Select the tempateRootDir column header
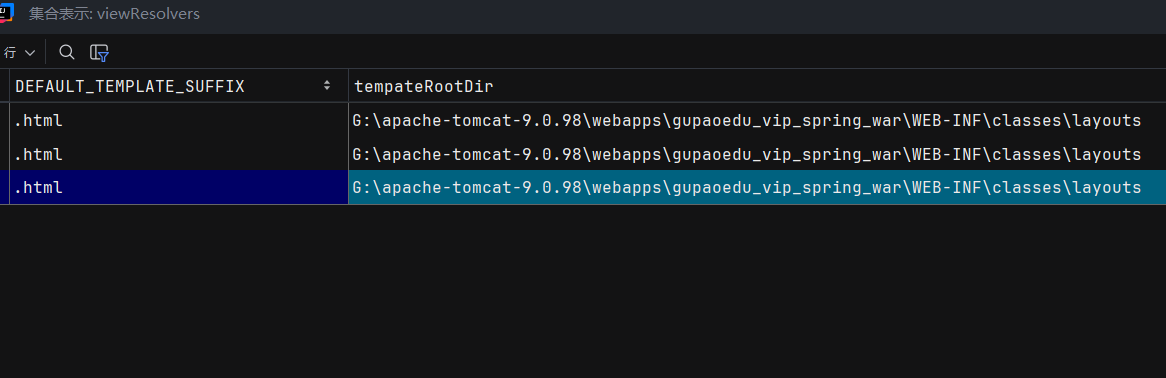This screenshot has height=378, width=1166. point(757,86)
